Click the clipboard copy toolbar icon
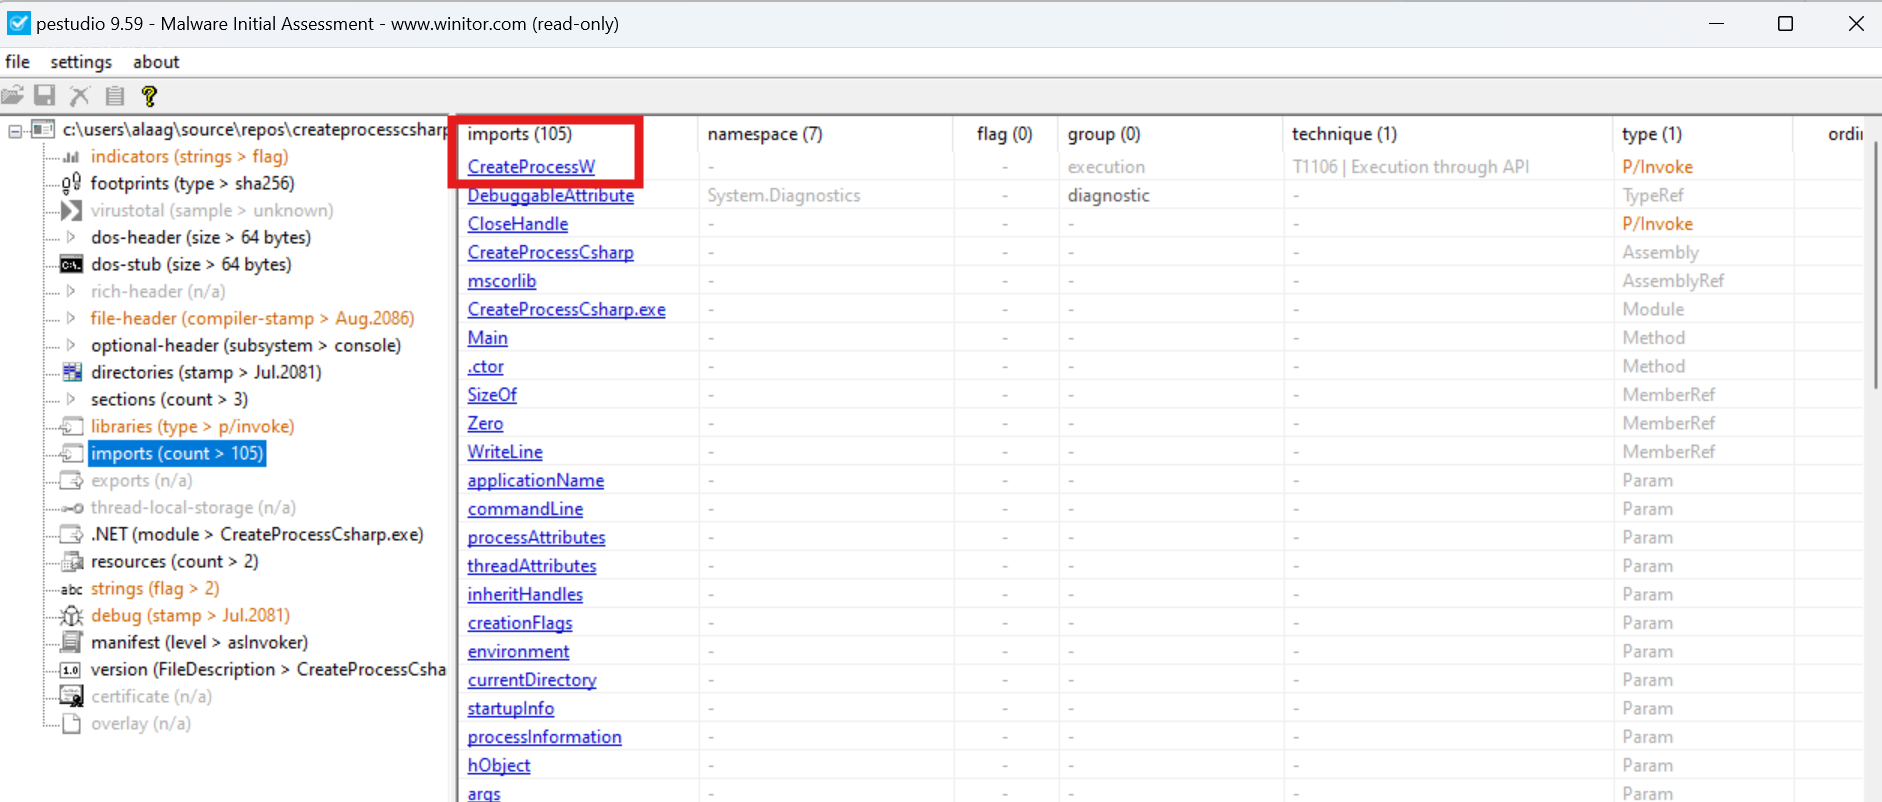 [x=115, y=96]
